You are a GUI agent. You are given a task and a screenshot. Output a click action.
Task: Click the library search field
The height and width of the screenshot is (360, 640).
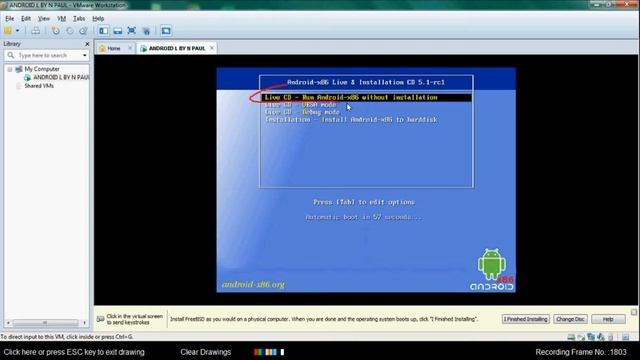tap(48, 55)
